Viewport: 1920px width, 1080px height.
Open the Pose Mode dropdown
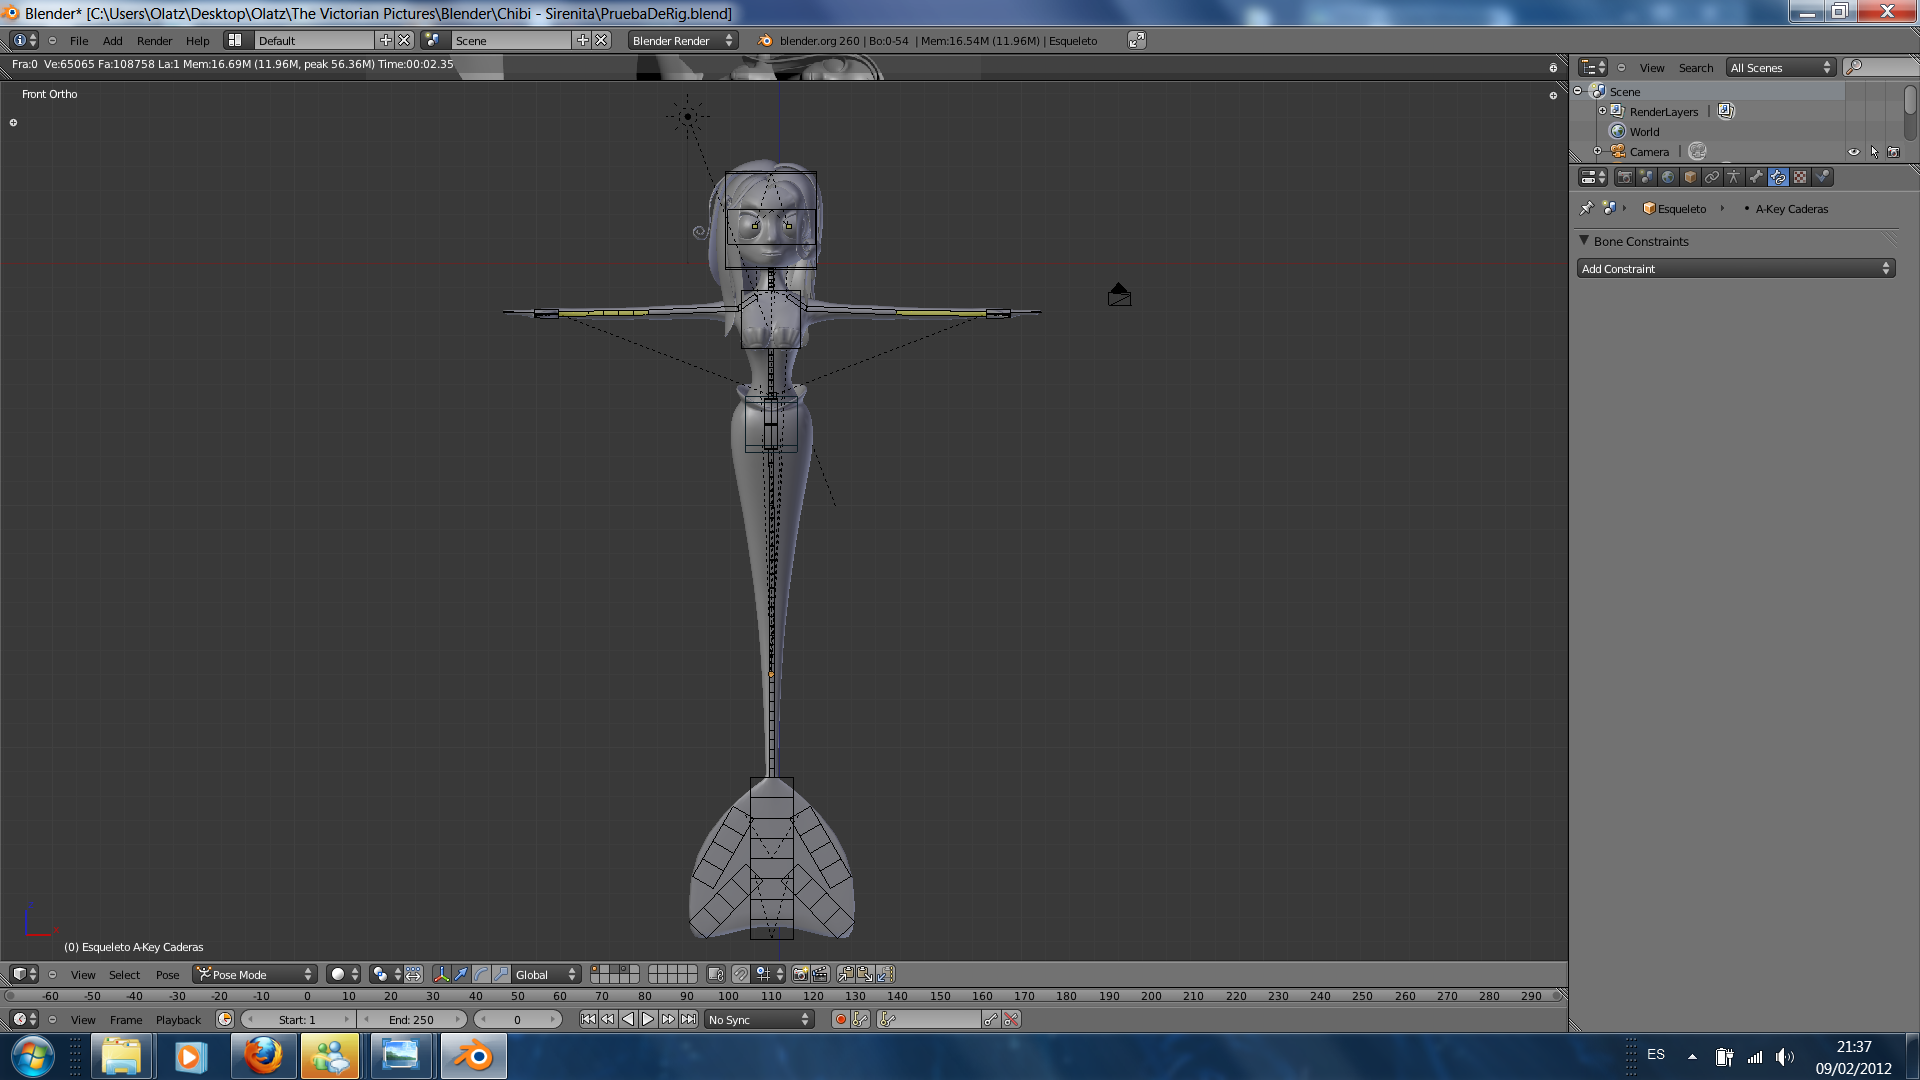(x=255, y=974)
